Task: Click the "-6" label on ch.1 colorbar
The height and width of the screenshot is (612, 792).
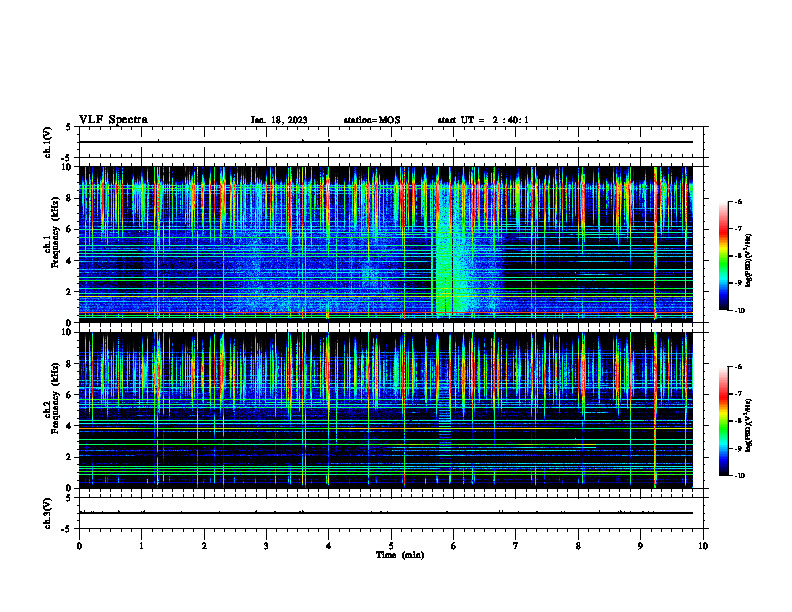Action: click(x=738, y=201)
